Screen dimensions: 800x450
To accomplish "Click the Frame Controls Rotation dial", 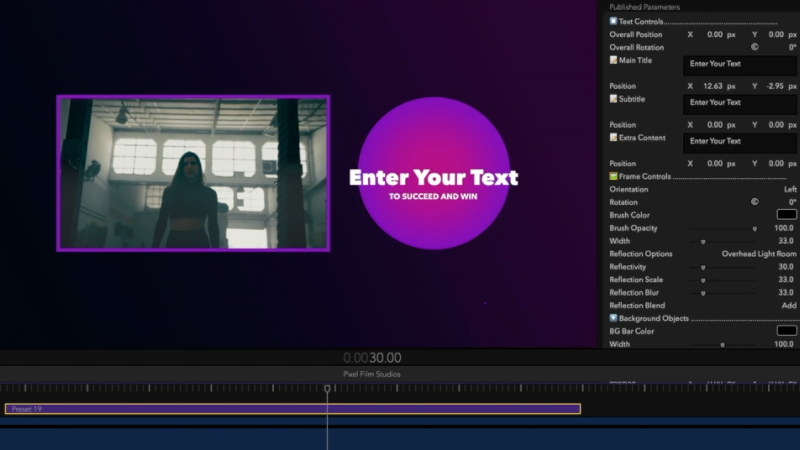I will 755,202.
